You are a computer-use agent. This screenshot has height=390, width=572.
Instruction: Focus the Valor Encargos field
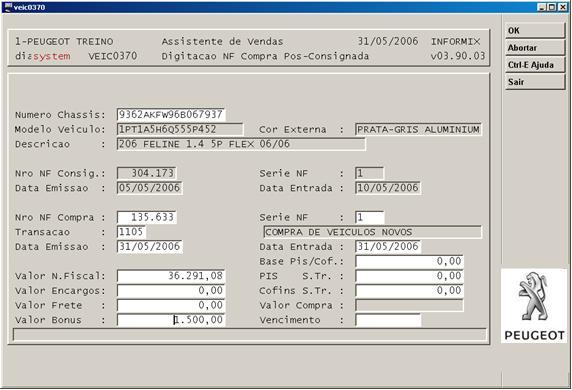click(171, 290)
